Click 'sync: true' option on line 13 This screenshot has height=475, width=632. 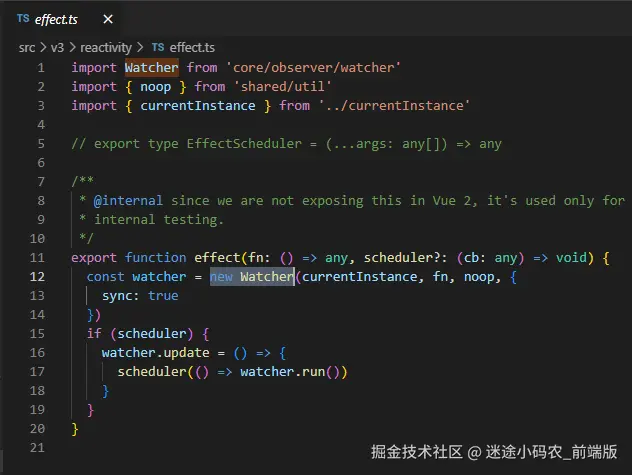tap(140, 296)
